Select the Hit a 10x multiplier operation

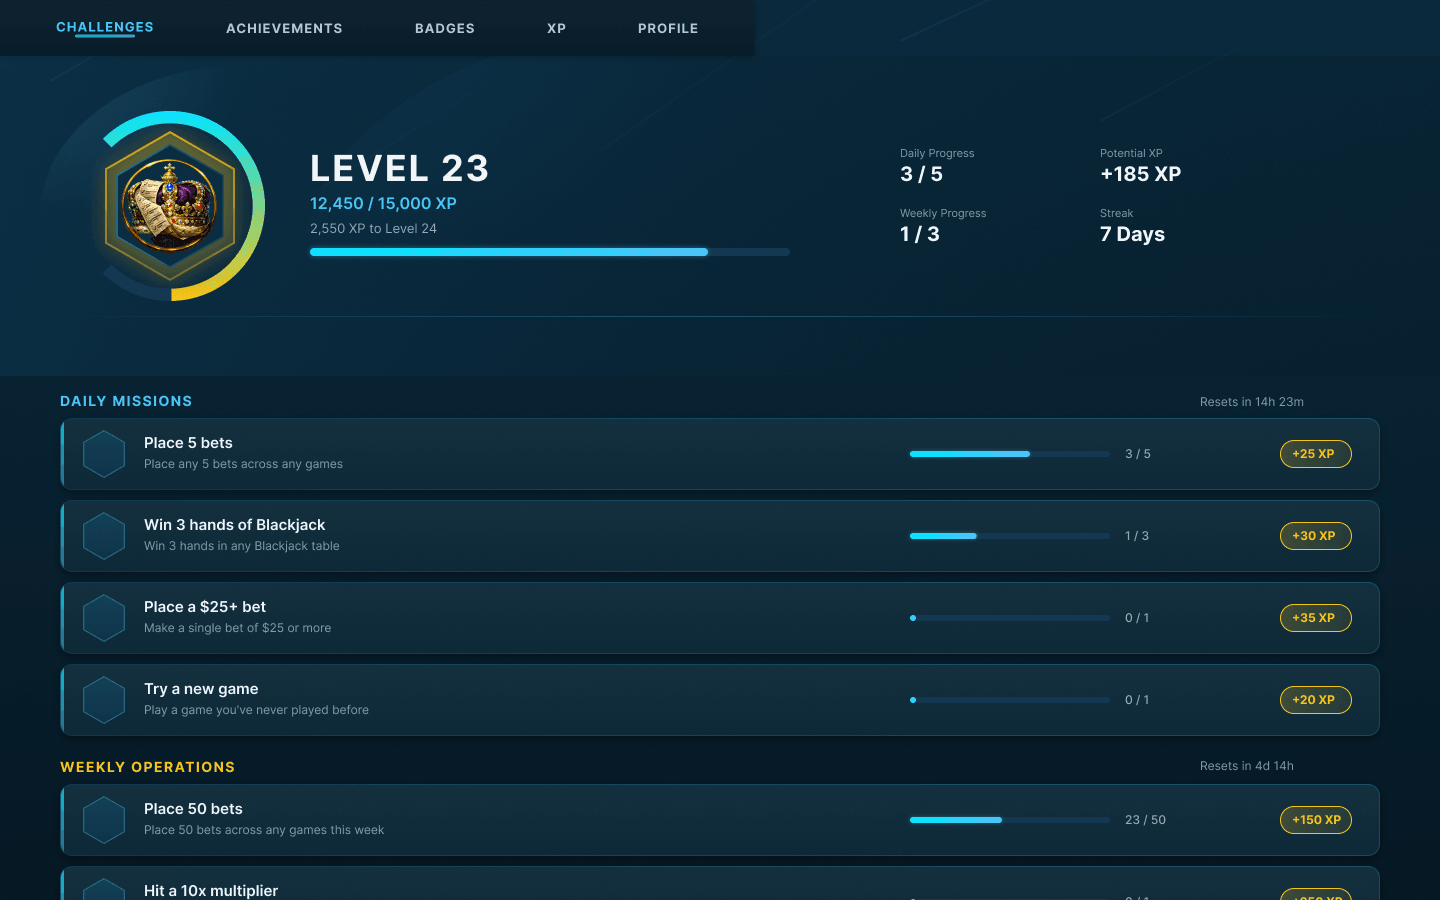[x=211, y=890]
